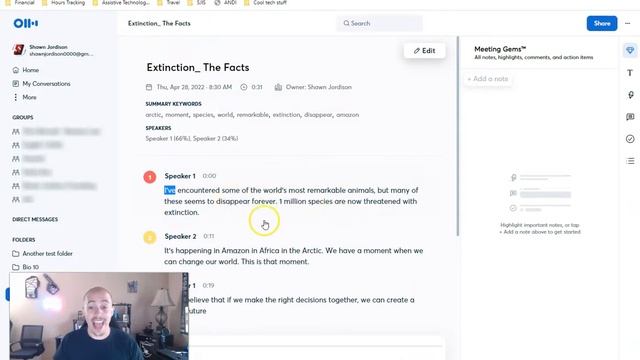The image size is (640, 360).
Task: Click the highlighted word 'I've'
Action: (x=170, y=190)
